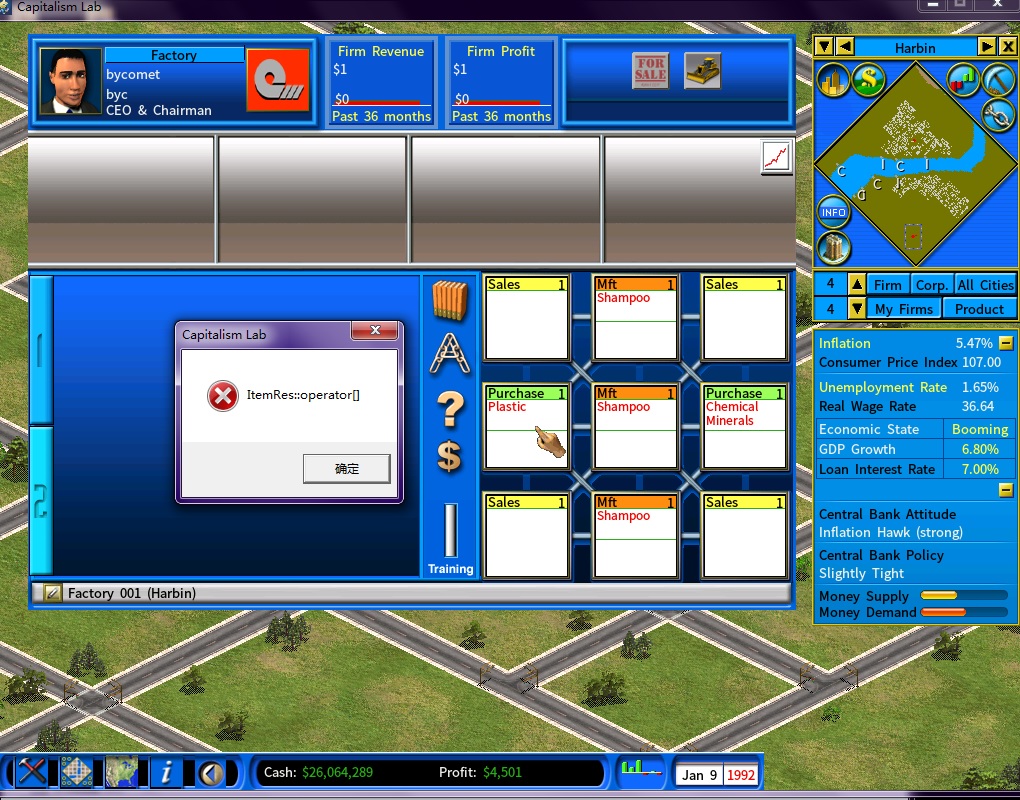This screenshot has width=1020, height=800.
Task: Select the Firm filter button
Action: click(x=887, y=285)
